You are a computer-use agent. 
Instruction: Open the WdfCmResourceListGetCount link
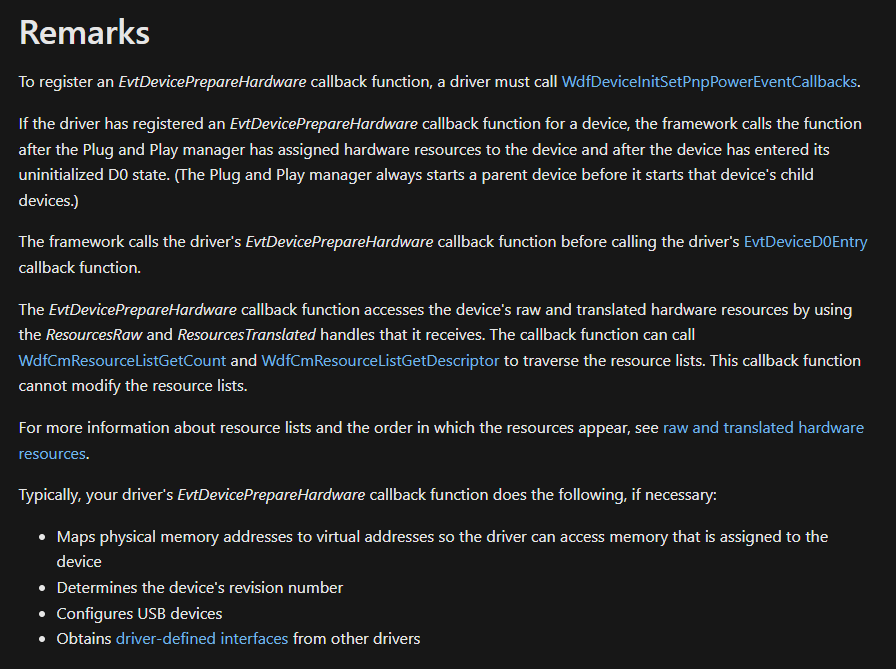[x=122, y=360]
